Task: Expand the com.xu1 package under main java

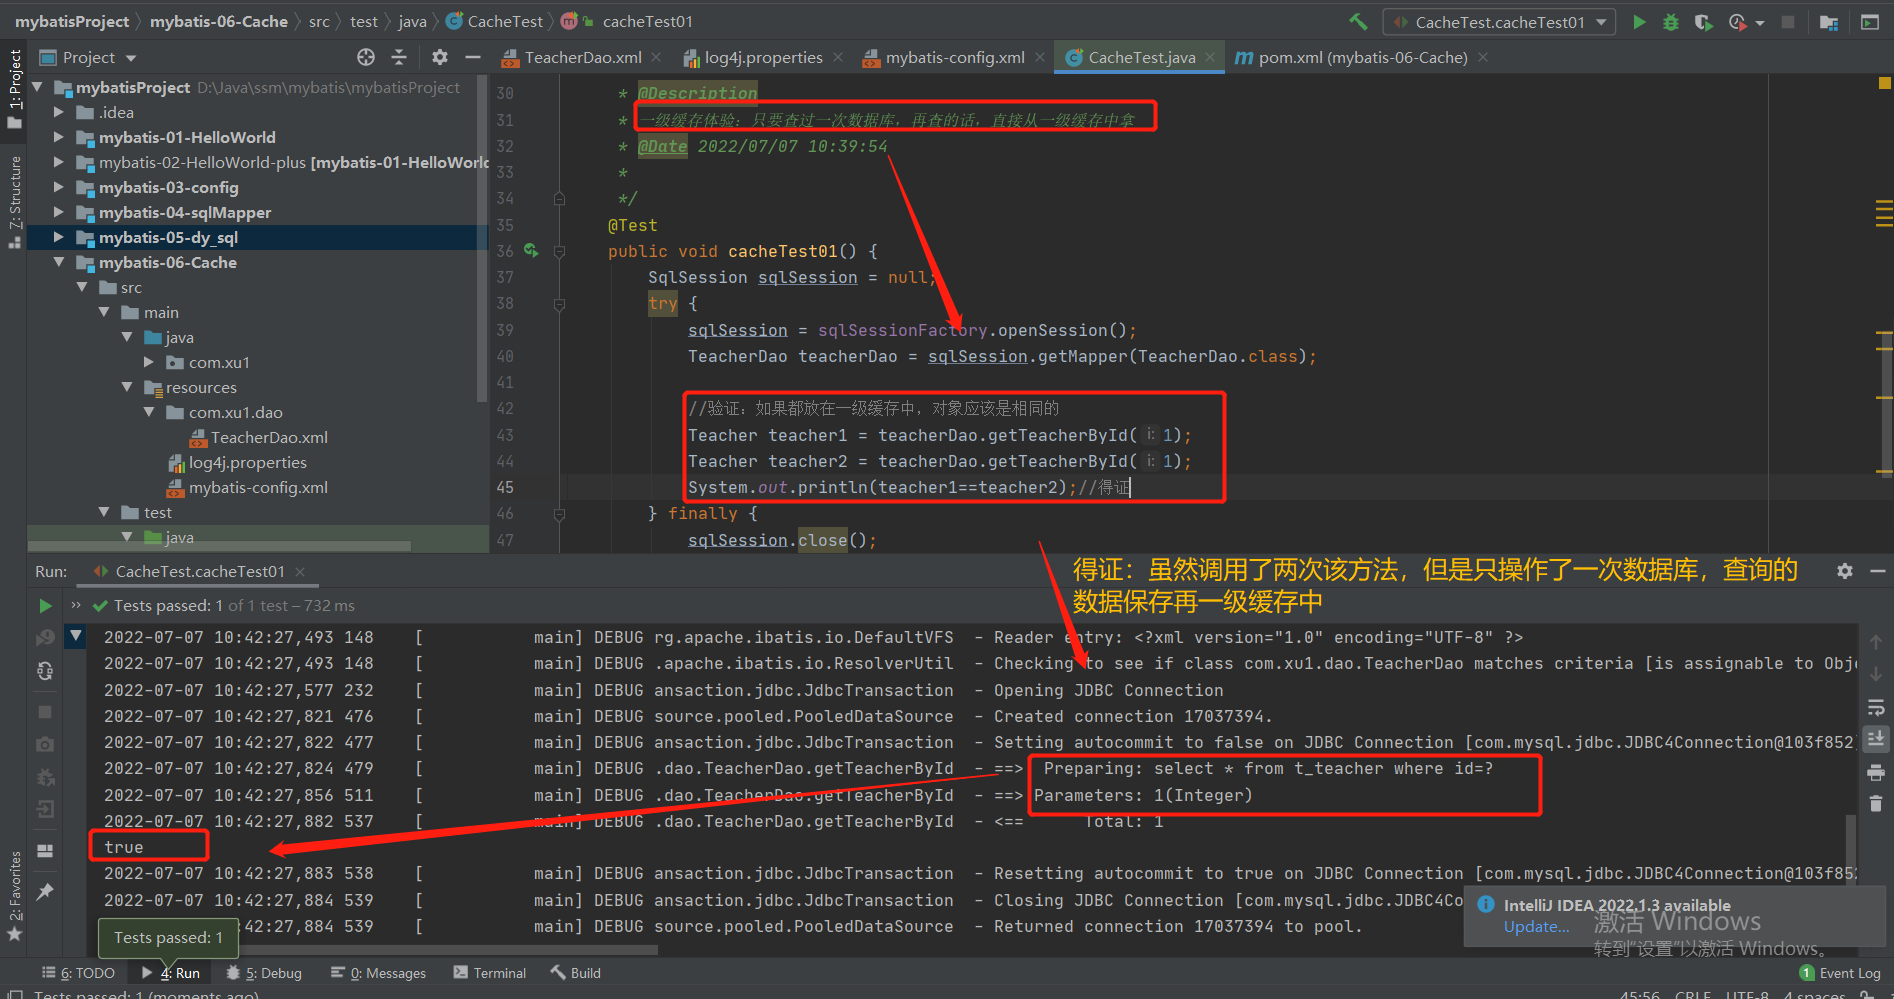Action: 149,362
